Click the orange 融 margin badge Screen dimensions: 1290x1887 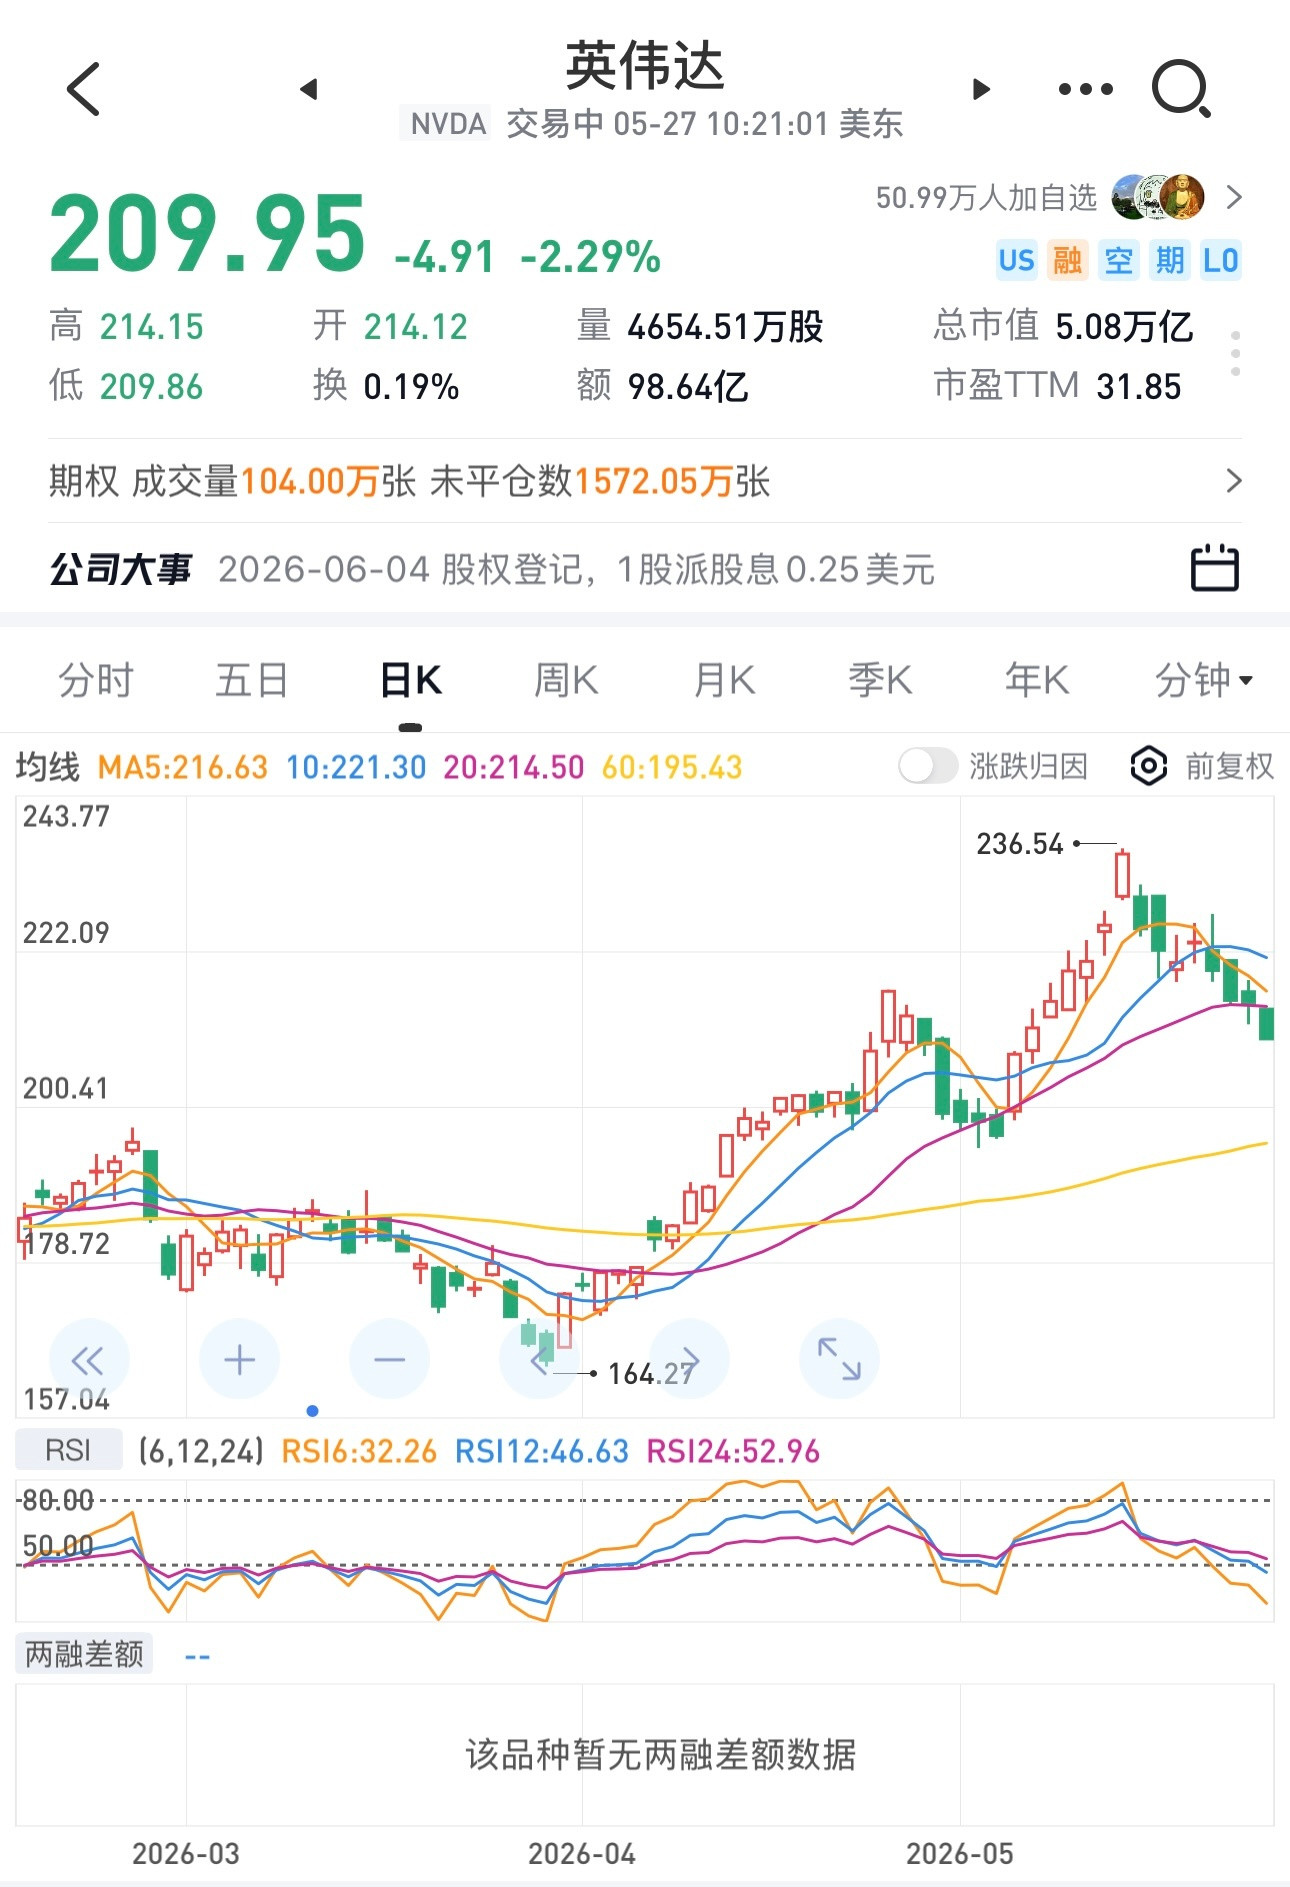1067,261
